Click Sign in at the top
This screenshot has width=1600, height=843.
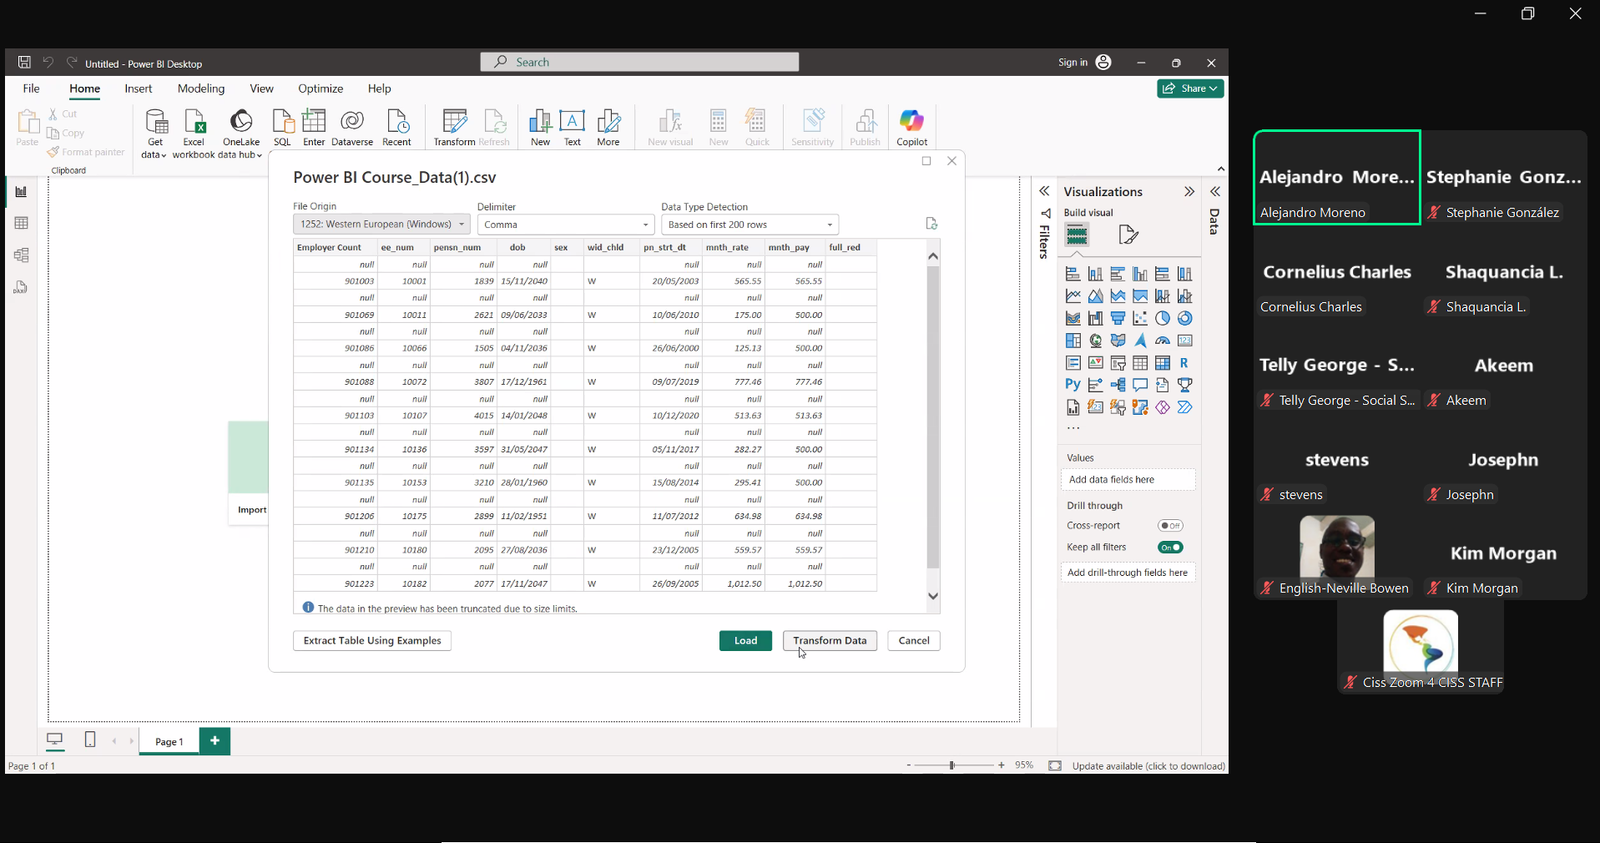coord(1073,62)
